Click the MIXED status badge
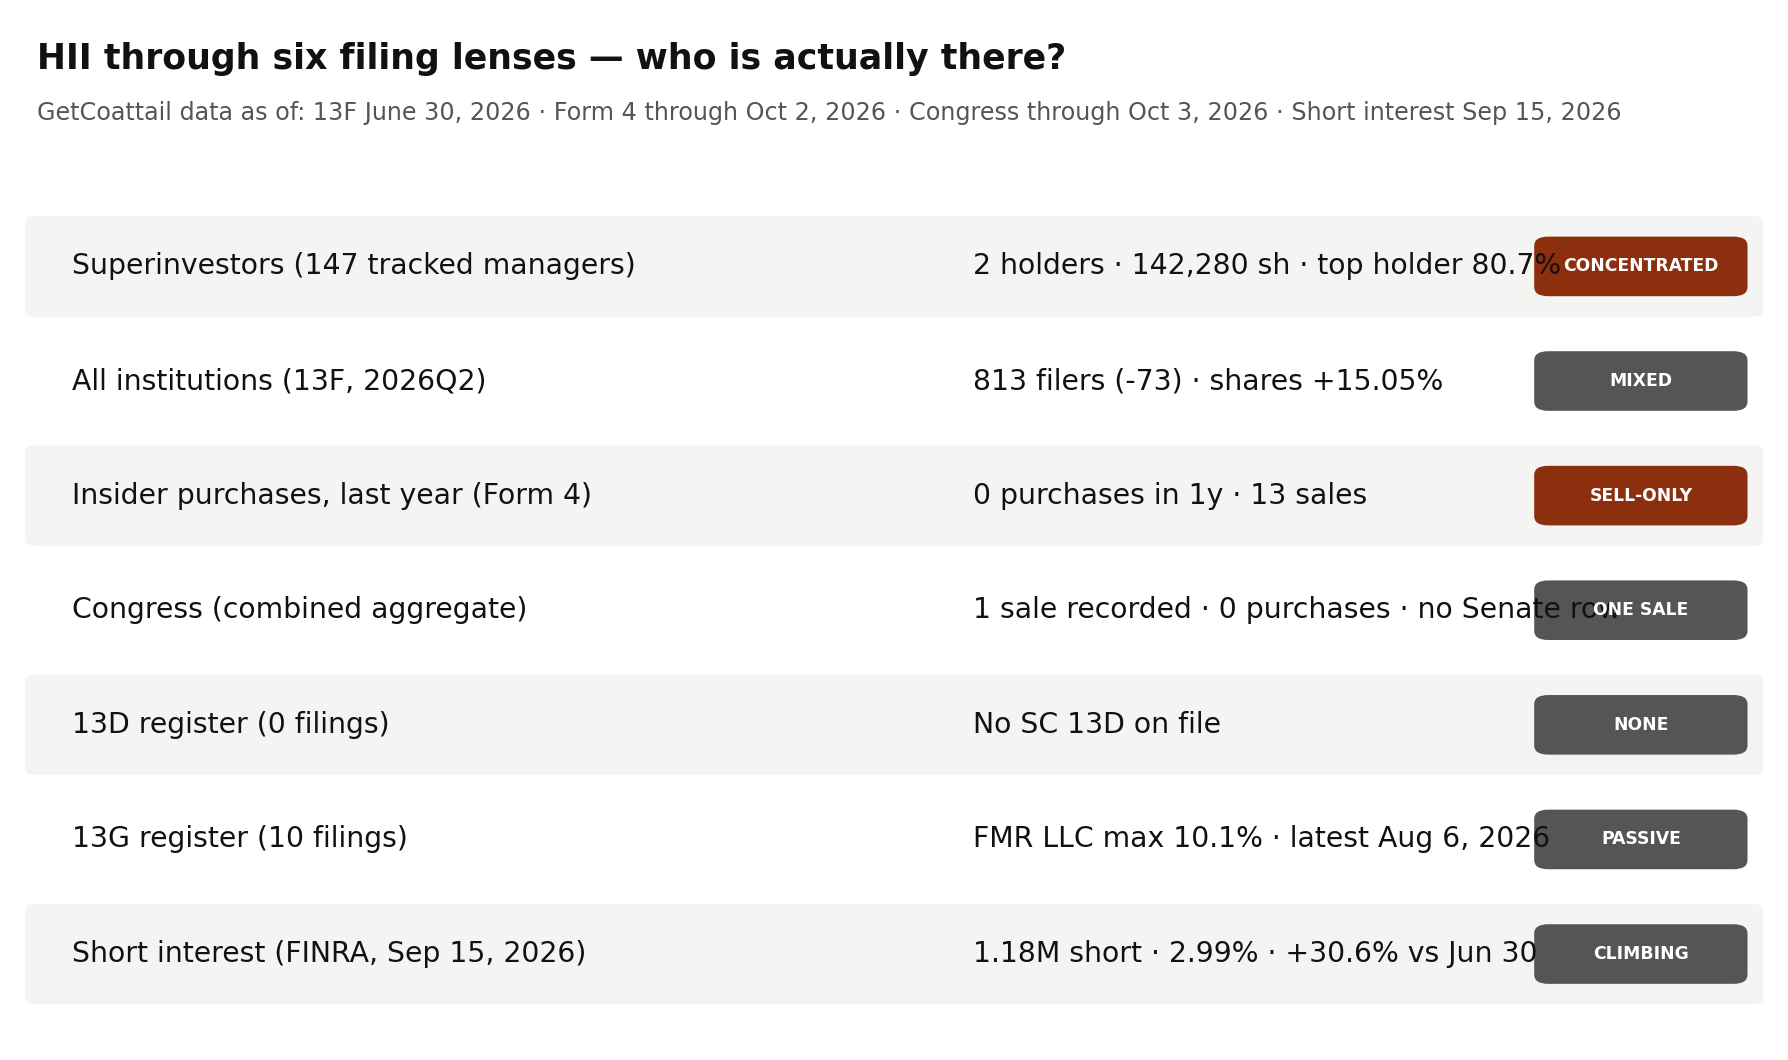Image resolution: width=1788 pixels, height=1060 pixels. pos(1640,381)
